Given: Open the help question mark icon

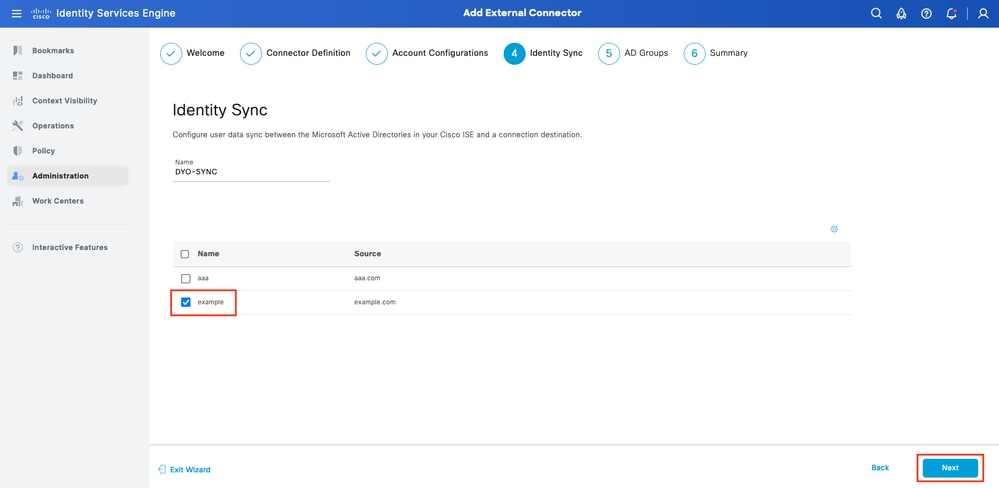Looking at the screenshot, I should tap(926, 13).
